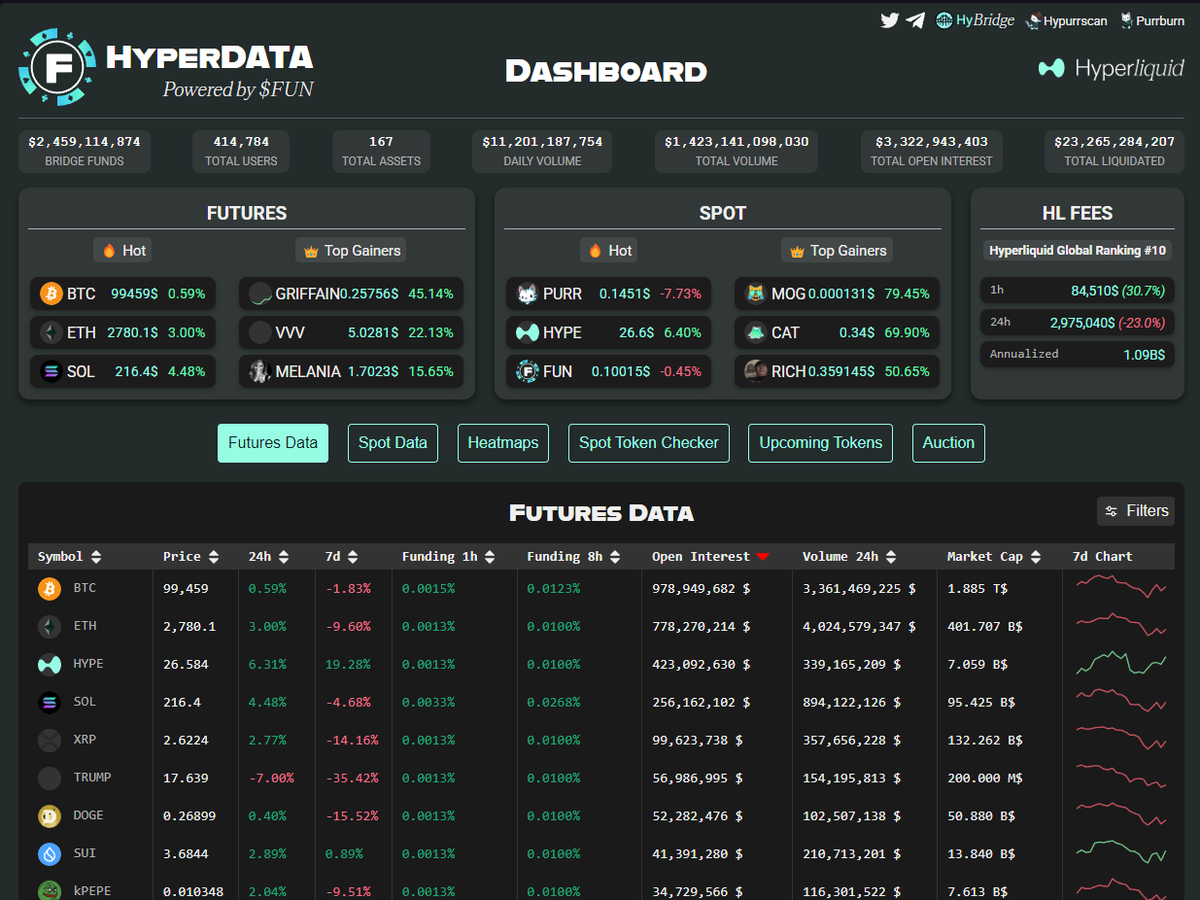
Task: Click the HYPE icon in Spot Hot
Action: (x=527, y=332)
